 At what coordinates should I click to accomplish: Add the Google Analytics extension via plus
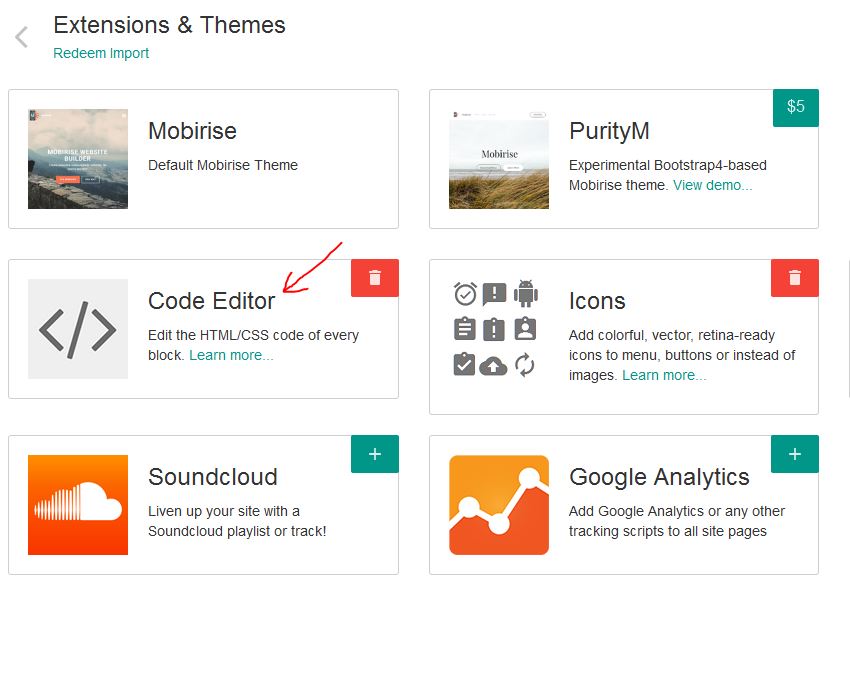[x=795, y=454]
